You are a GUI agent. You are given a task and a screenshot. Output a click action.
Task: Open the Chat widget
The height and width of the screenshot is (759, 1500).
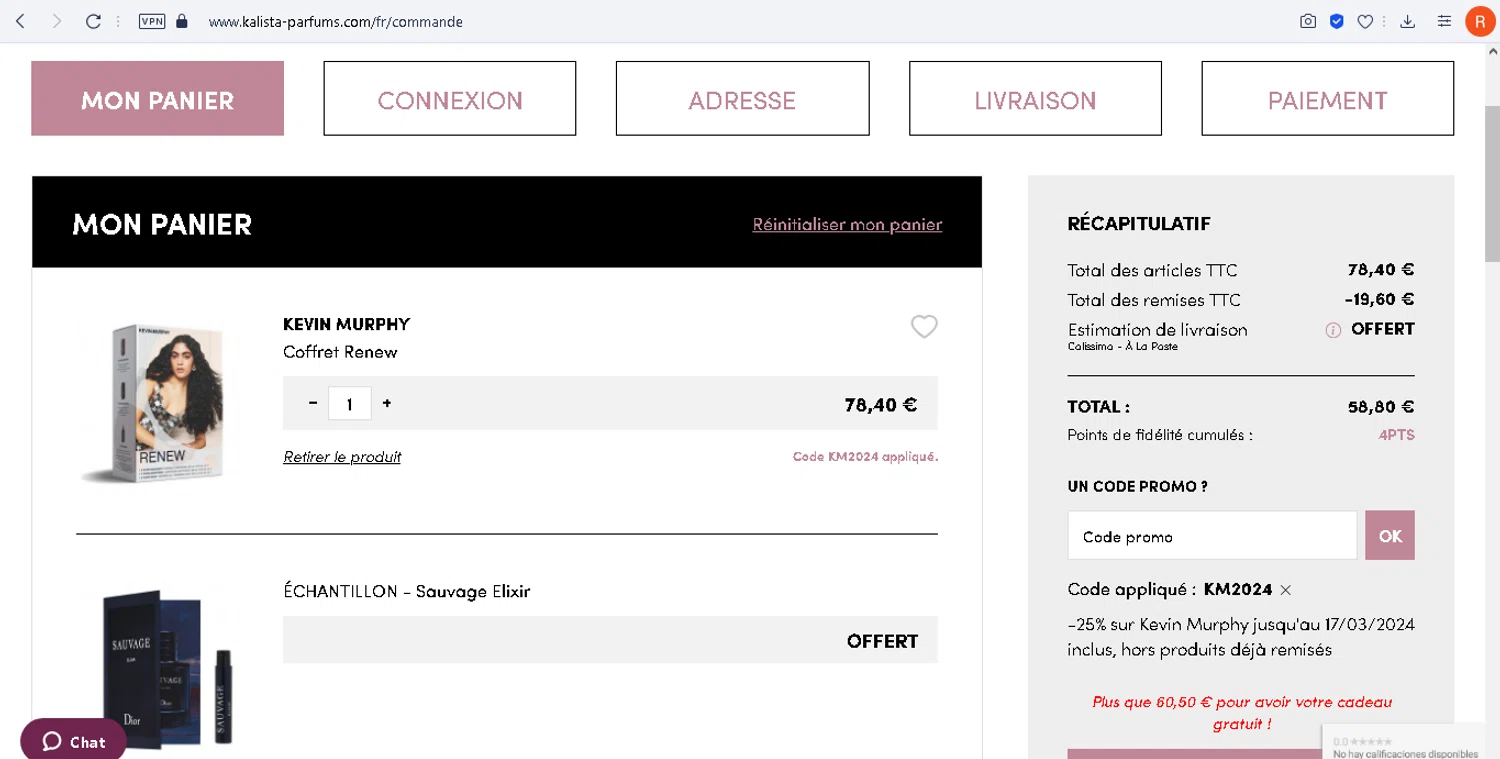coord(73,741)
